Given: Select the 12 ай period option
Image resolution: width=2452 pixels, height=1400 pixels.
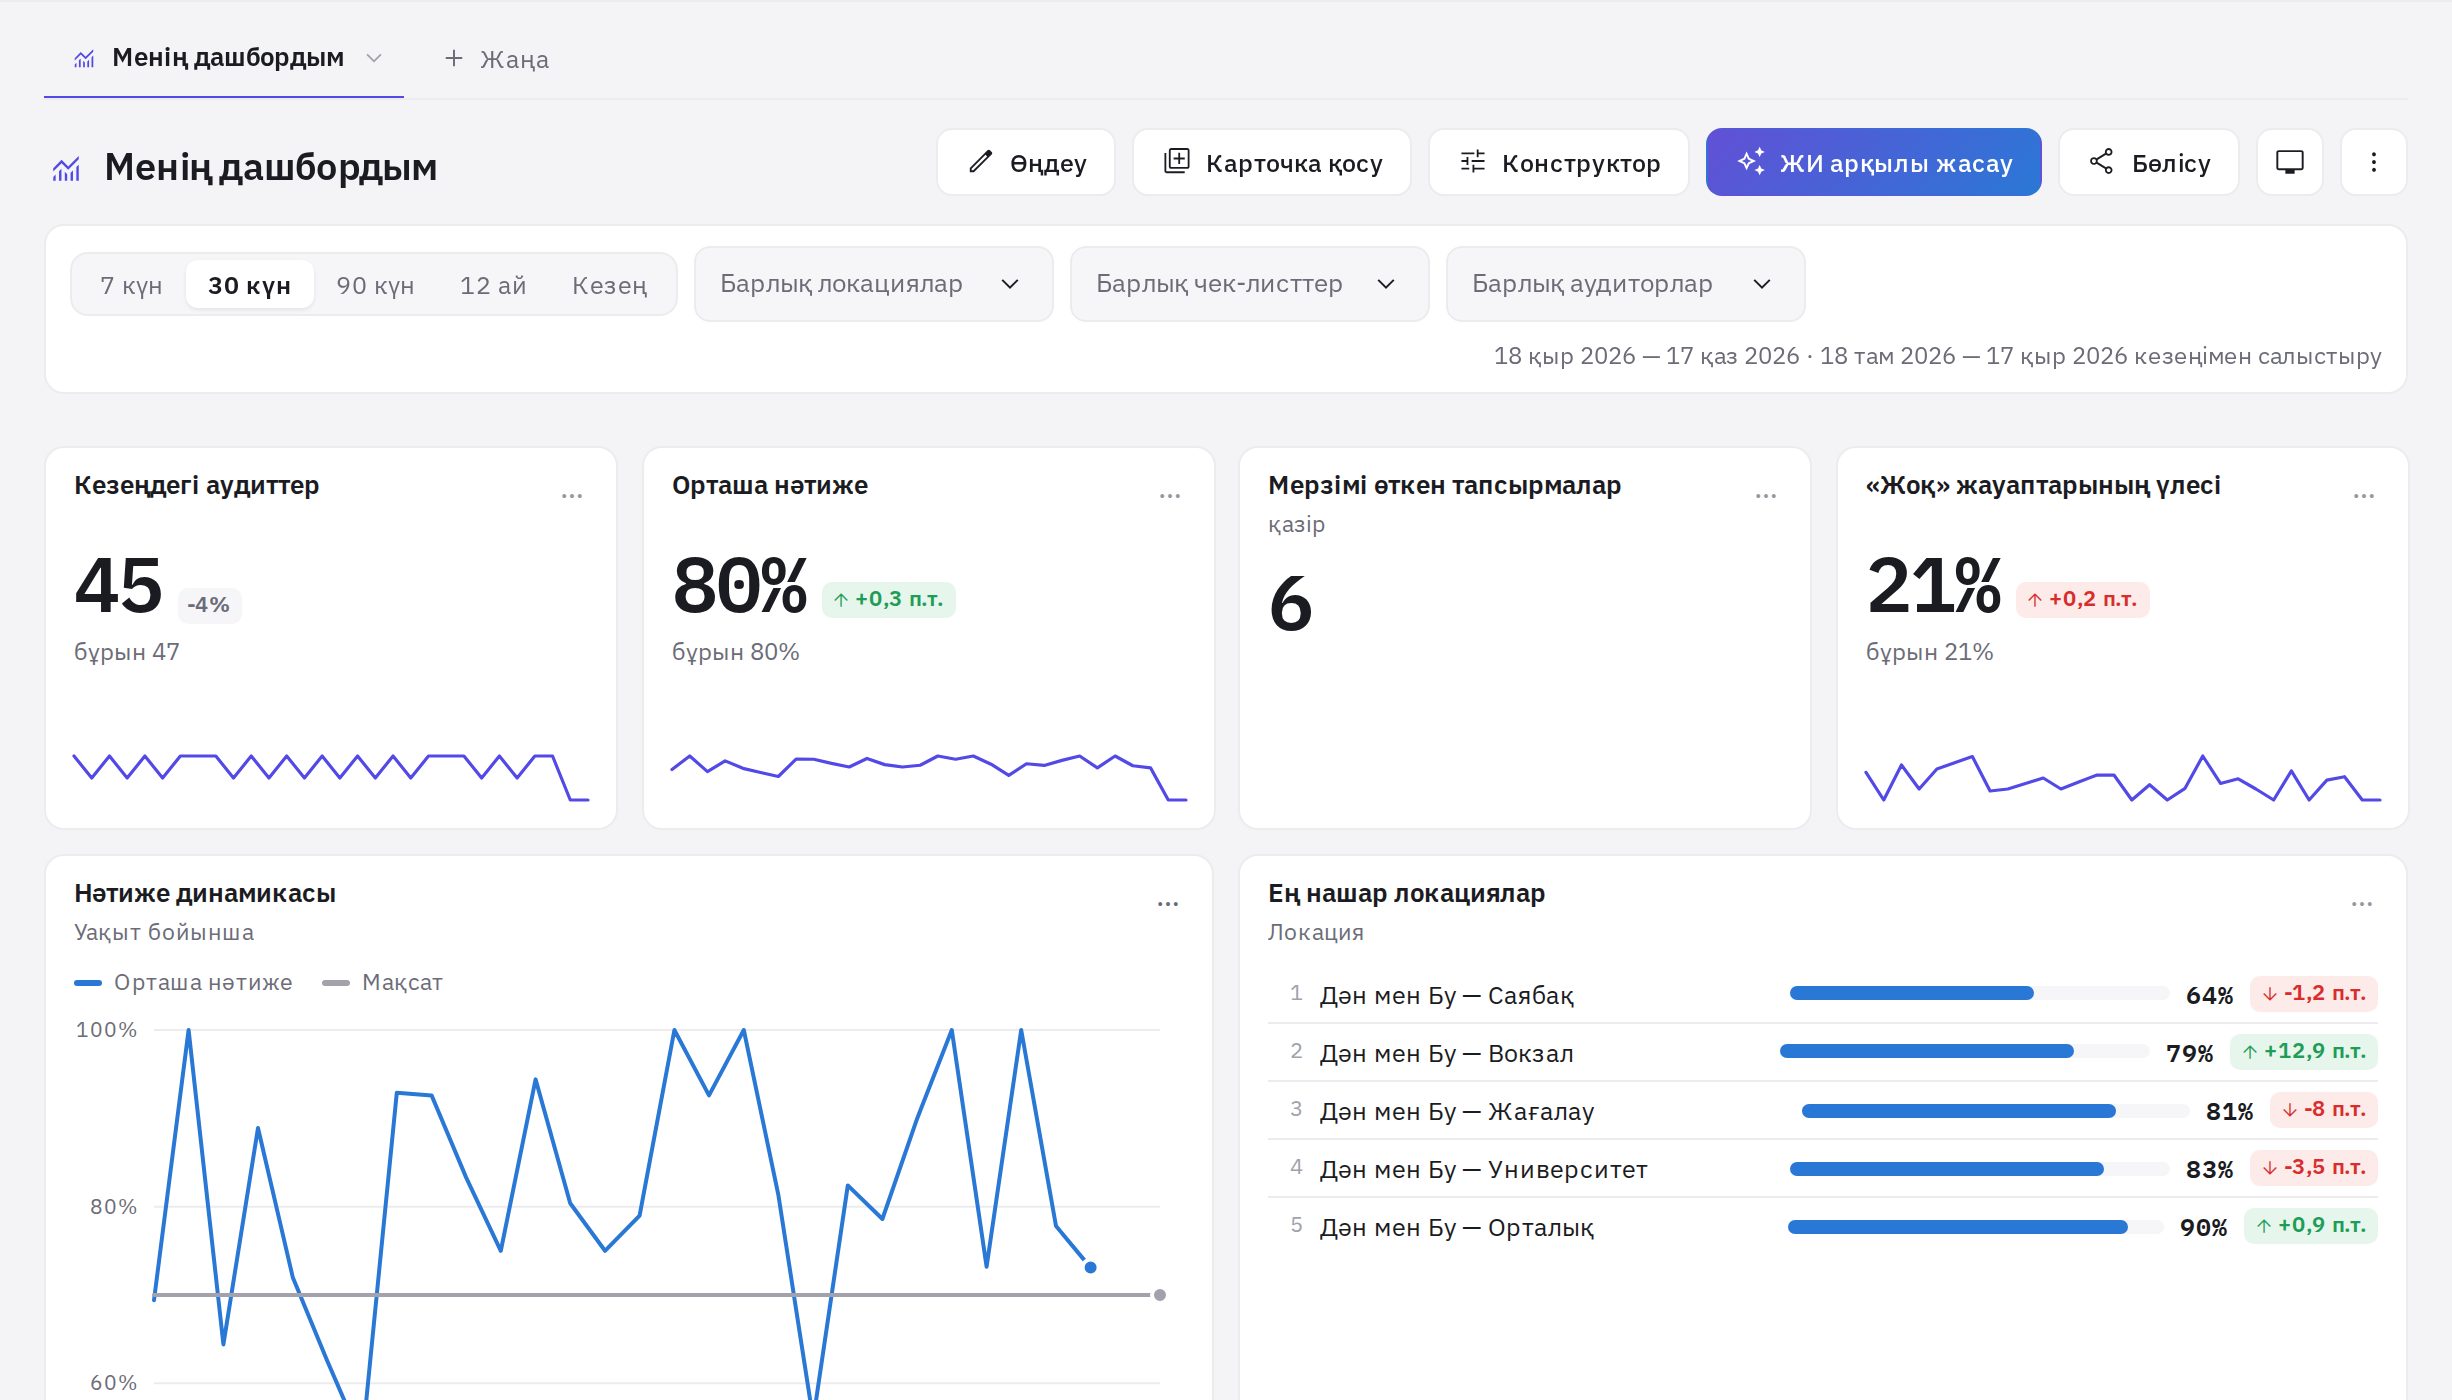Looking at the screenshot, I should pyautogui.click(x=493, y=285).
